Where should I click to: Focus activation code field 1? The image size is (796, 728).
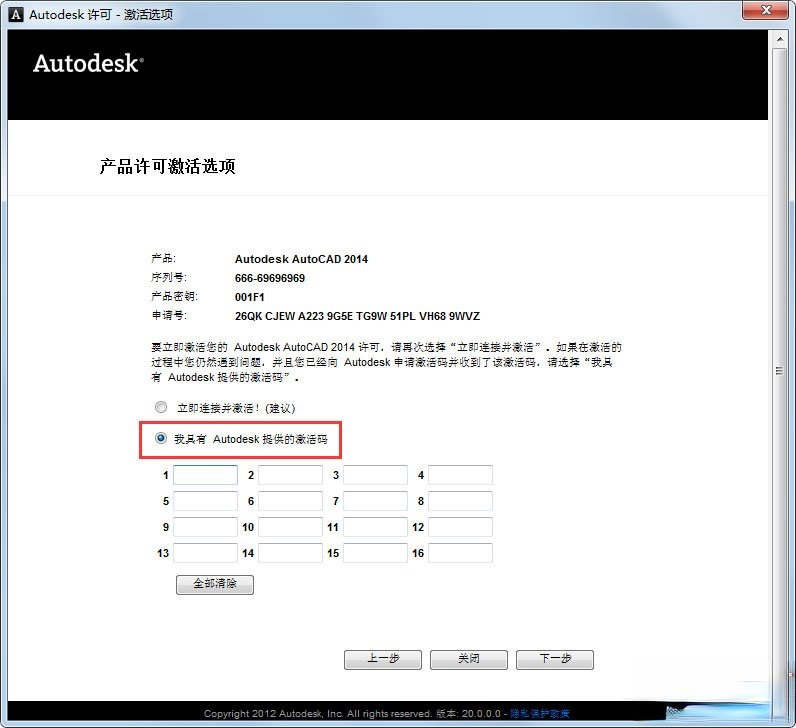pyautogui.click(x=205, y=475)
